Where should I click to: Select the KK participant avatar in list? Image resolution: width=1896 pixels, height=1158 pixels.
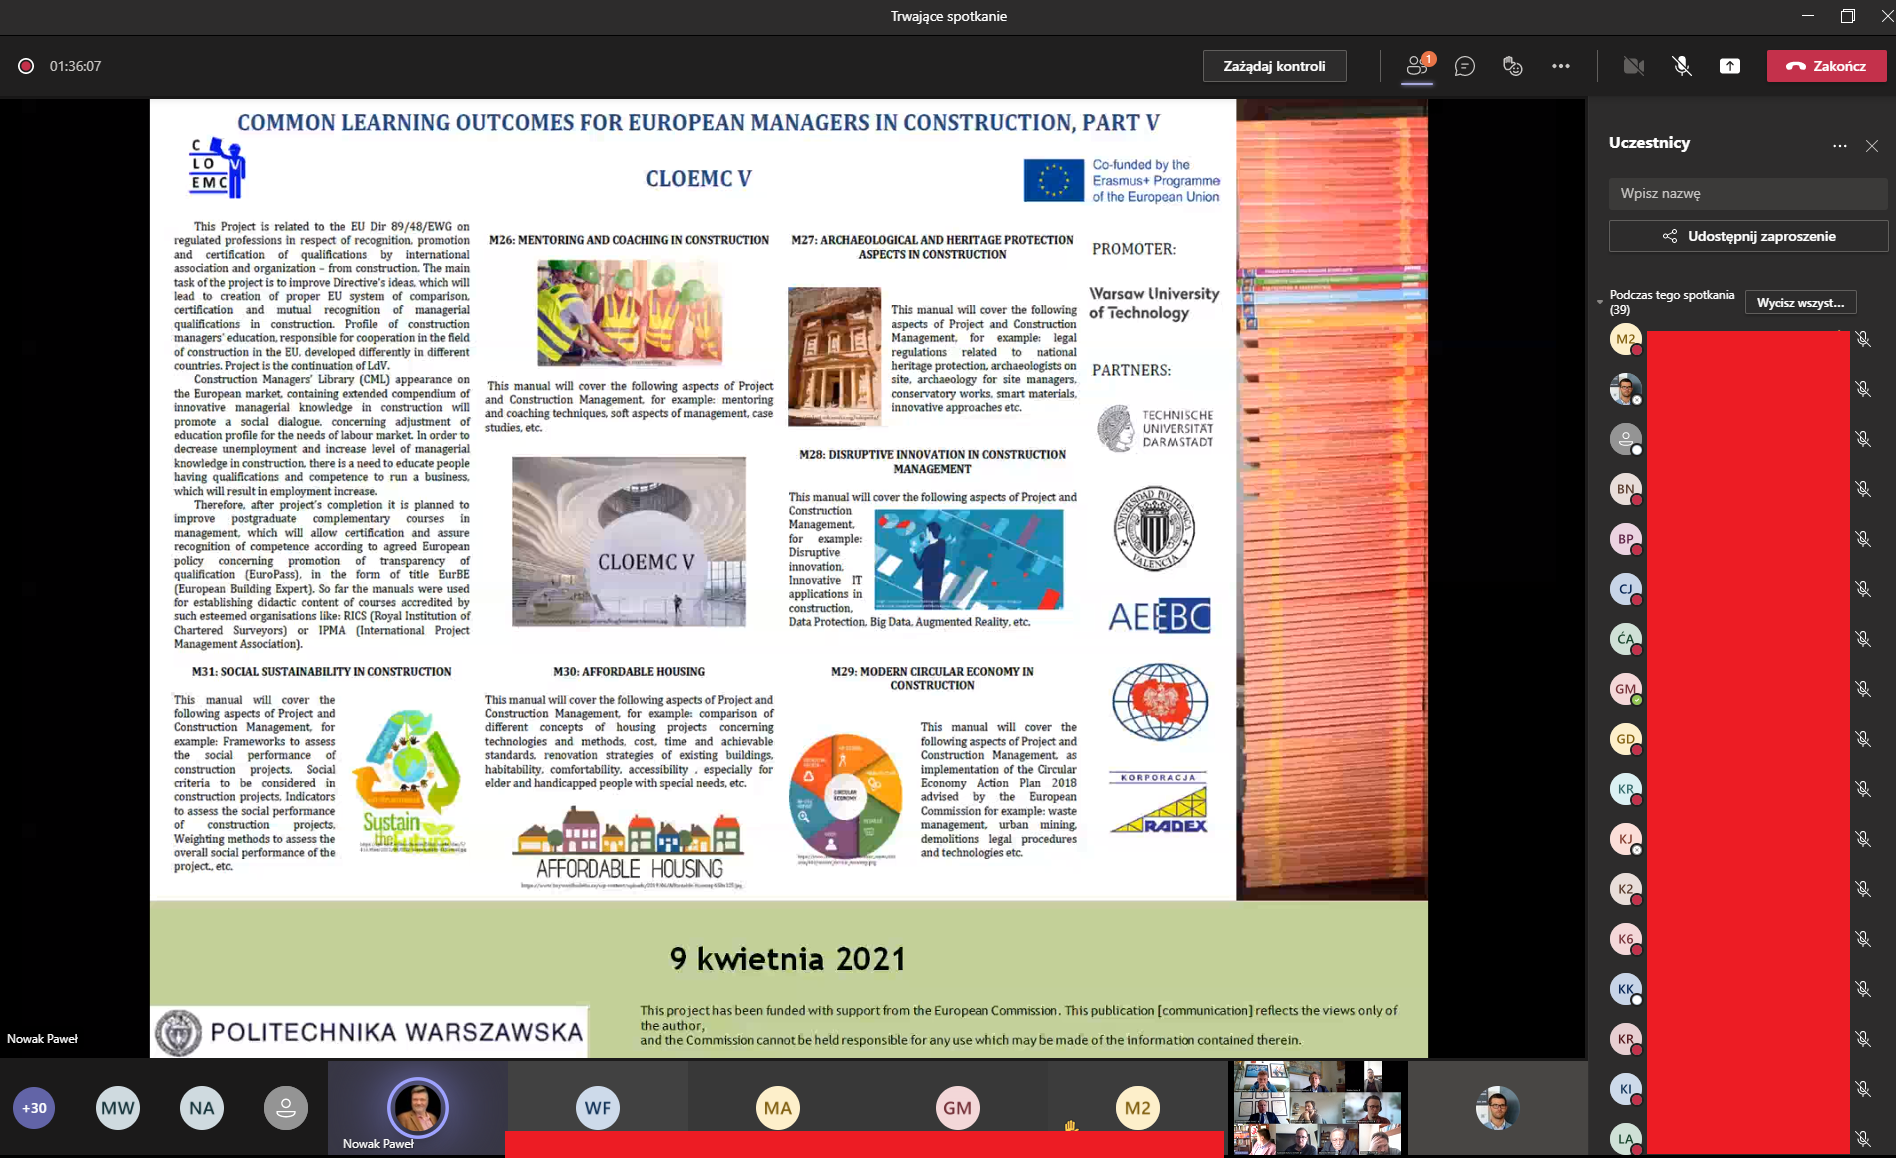pos(1626,989)
